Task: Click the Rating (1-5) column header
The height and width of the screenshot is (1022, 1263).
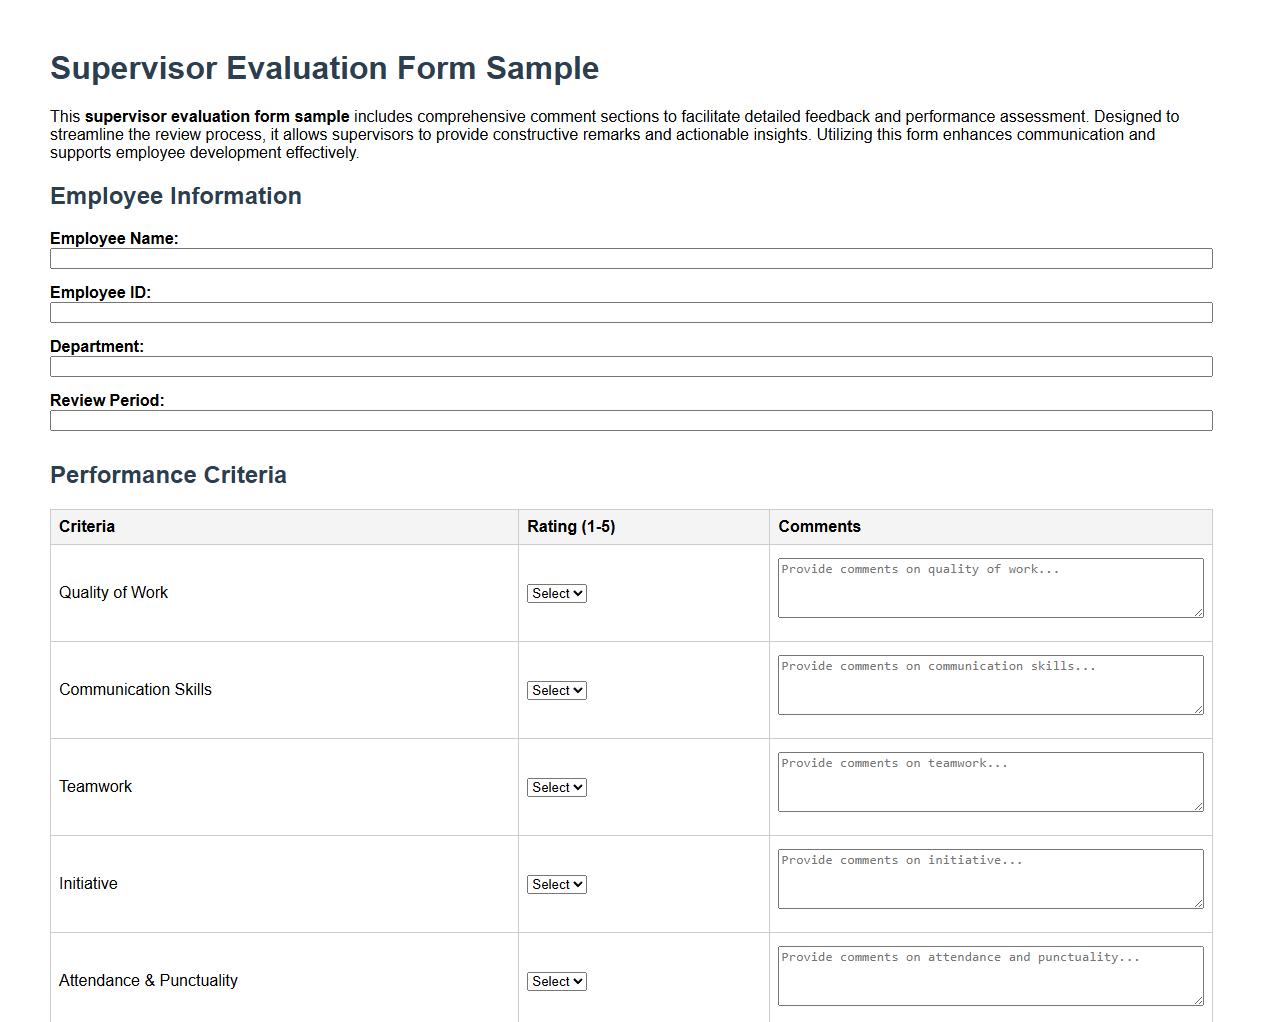Action: 571,526
